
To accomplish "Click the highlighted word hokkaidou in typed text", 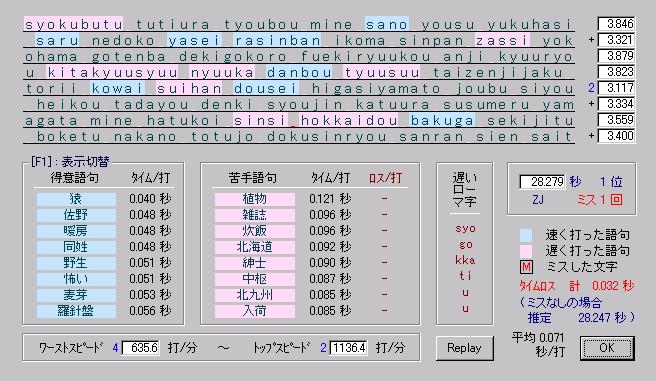I will (x=348, y=120).
